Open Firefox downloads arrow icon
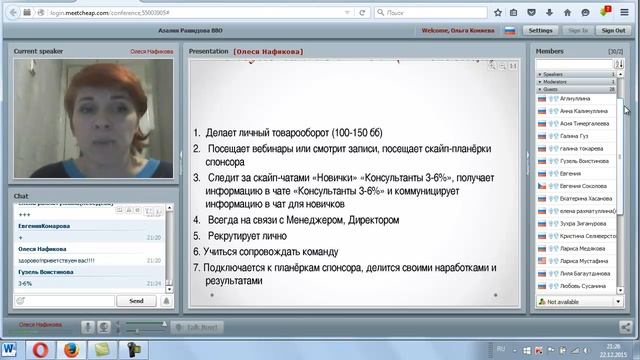 coord(549,13)
